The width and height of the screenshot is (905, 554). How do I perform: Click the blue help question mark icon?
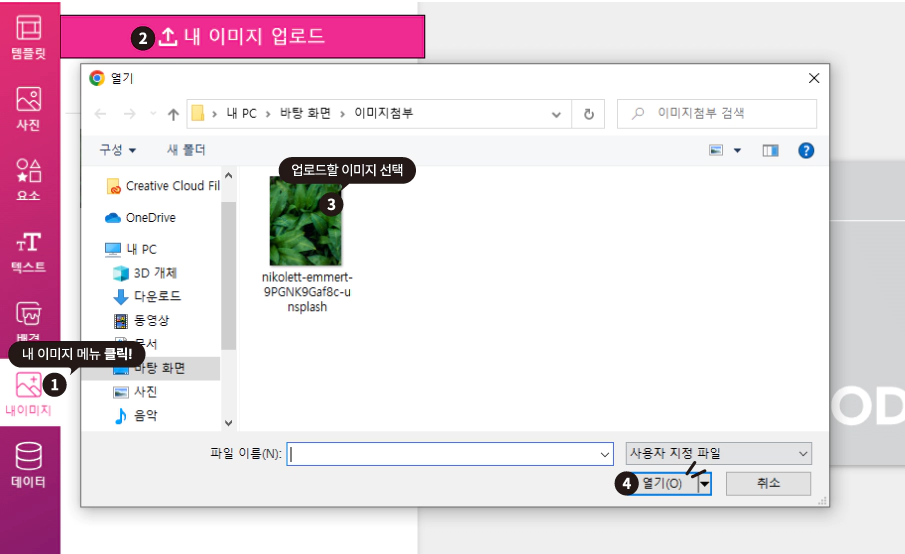point(806,151)
